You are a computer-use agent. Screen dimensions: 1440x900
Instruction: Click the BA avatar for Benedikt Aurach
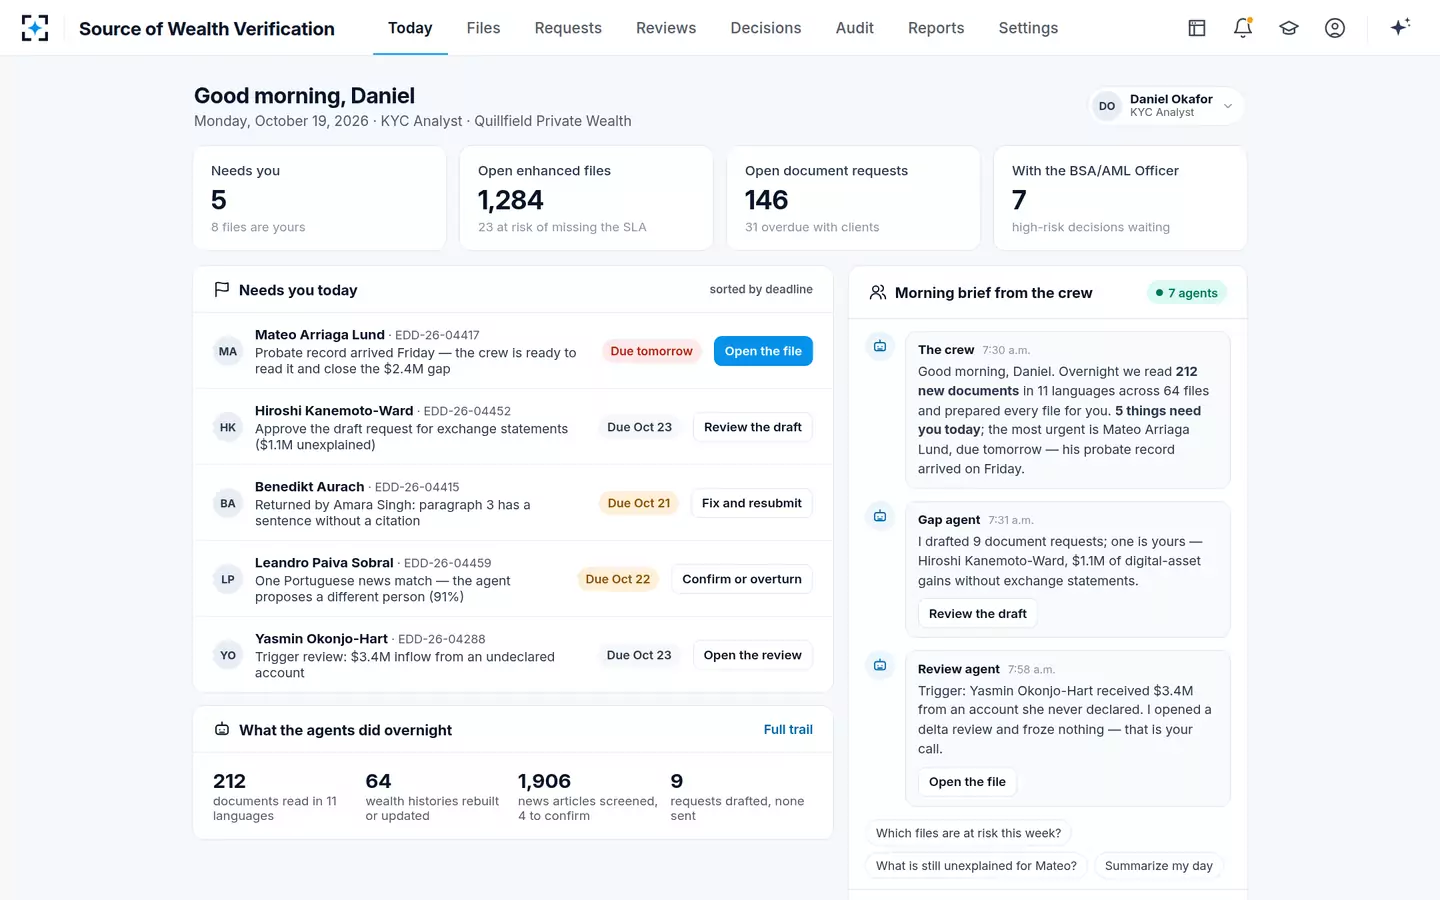(x=228, y=503)
